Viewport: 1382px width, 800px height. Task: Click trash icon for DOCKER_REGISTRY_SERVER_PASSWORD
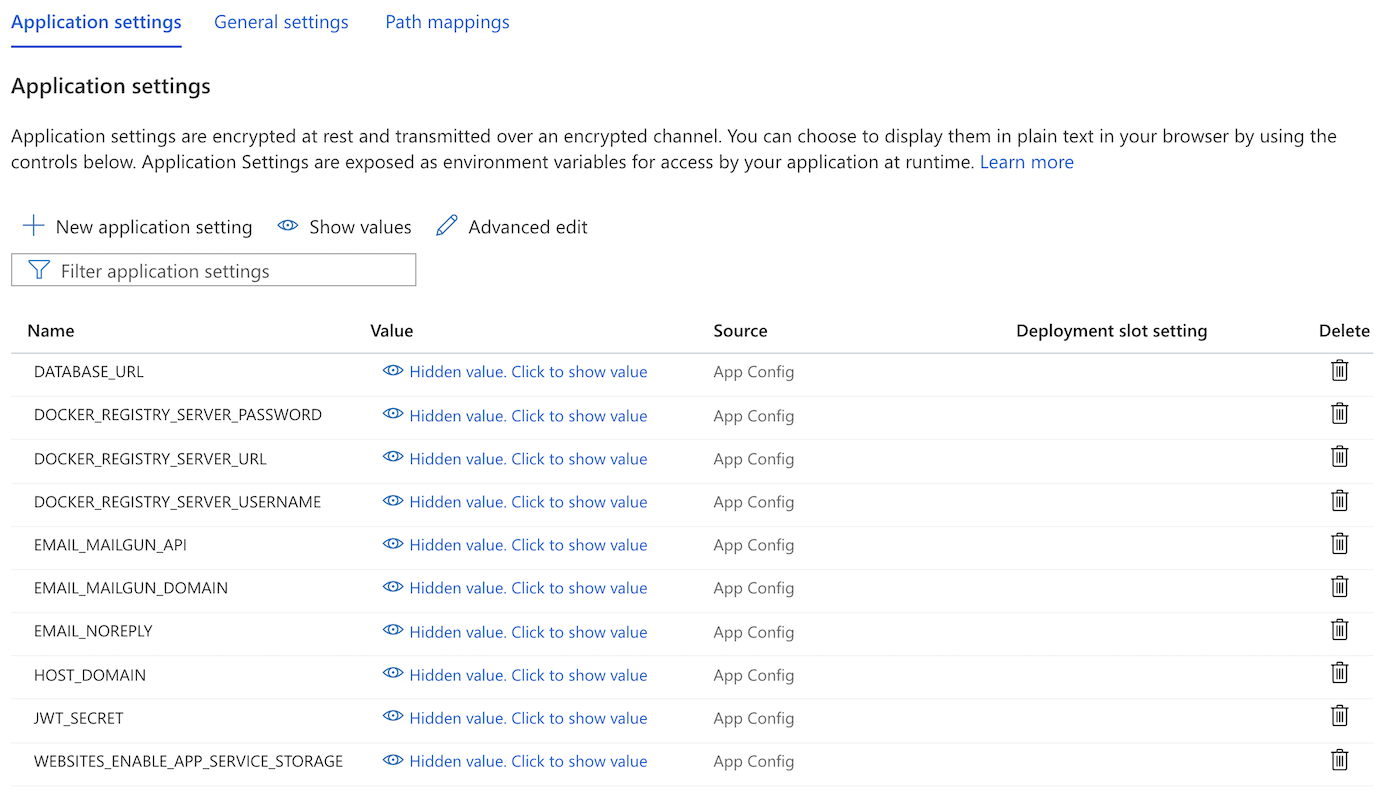point(1339,414)
